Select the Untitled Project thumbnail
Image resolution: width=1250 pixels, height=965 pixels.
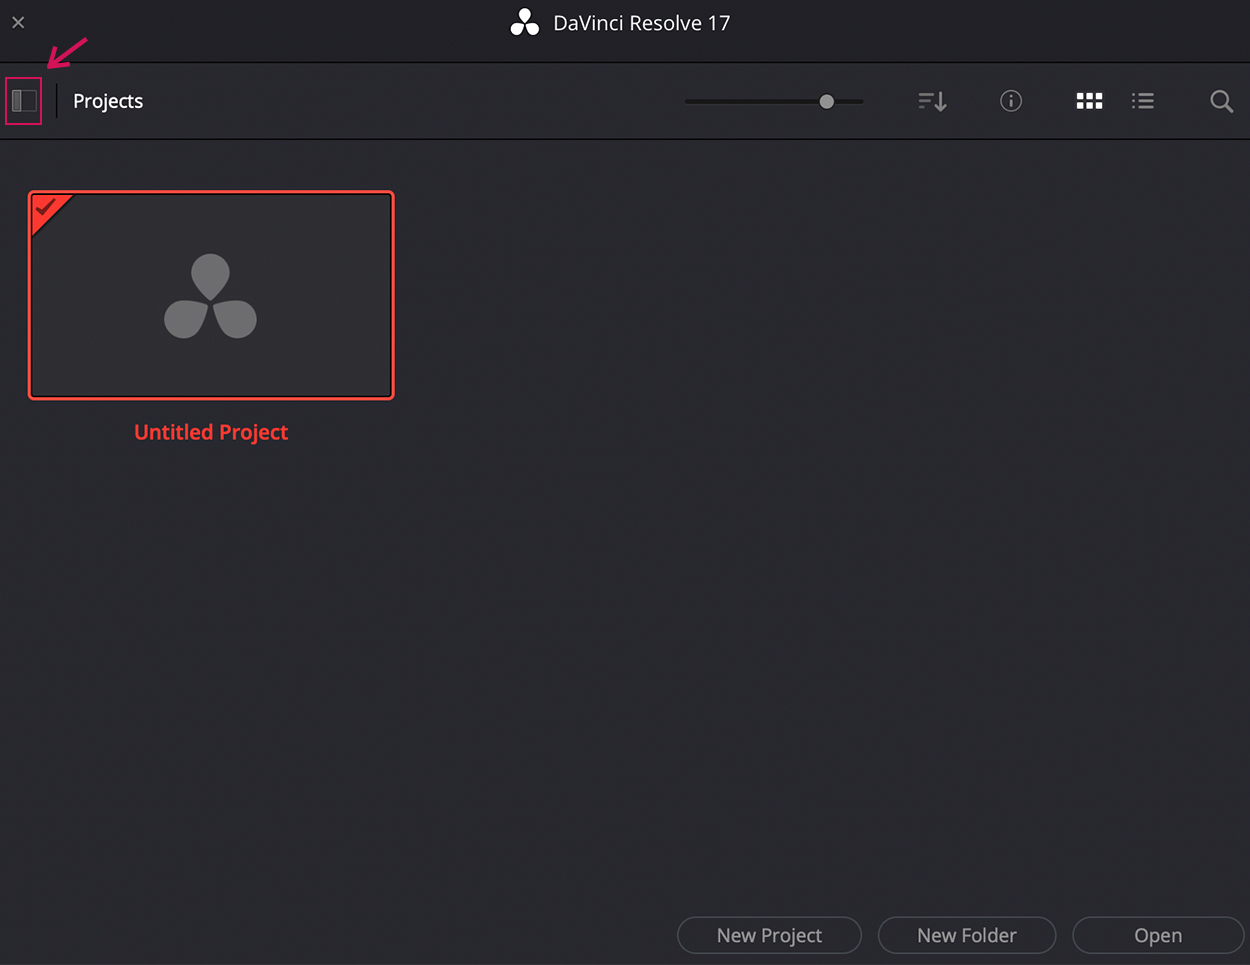point(211,295)
